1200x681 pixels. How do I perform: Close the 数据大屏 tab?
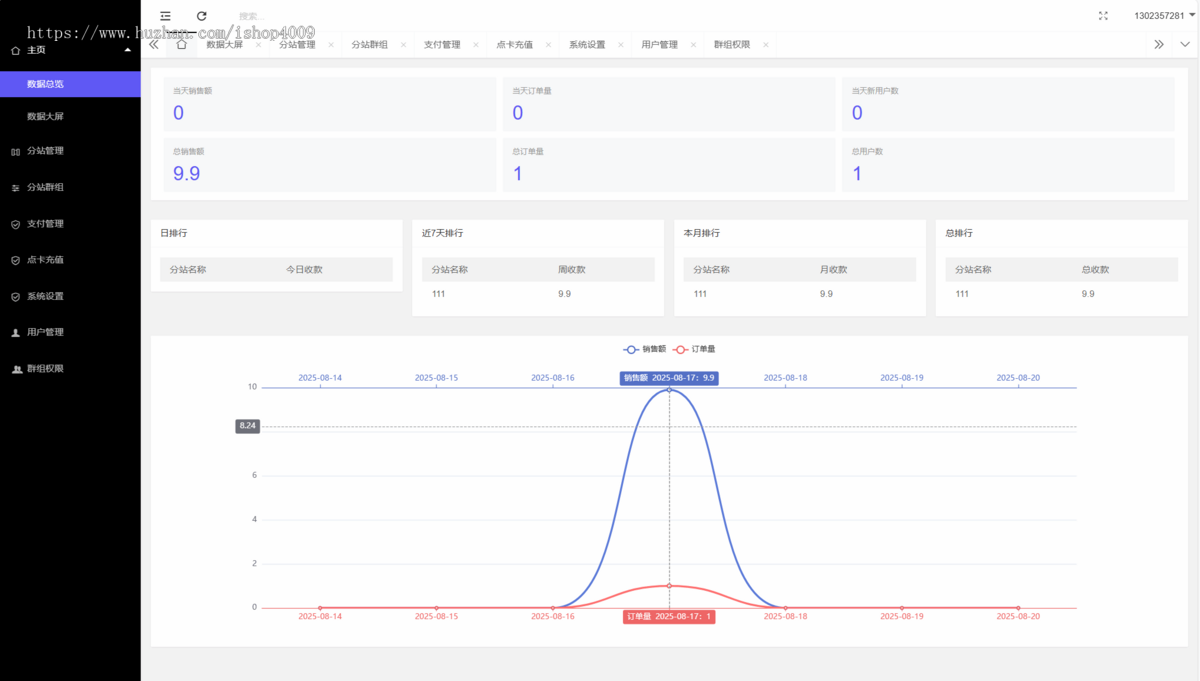(x=258, y=45)
